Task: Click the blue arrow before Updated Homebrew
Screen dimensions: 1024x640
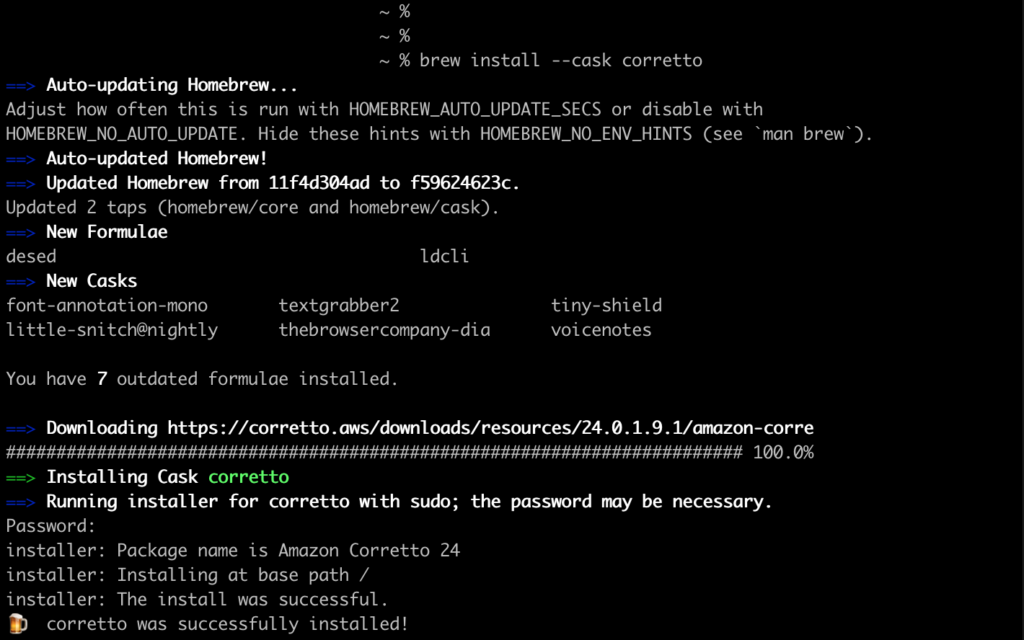Action: click(20, 184)
